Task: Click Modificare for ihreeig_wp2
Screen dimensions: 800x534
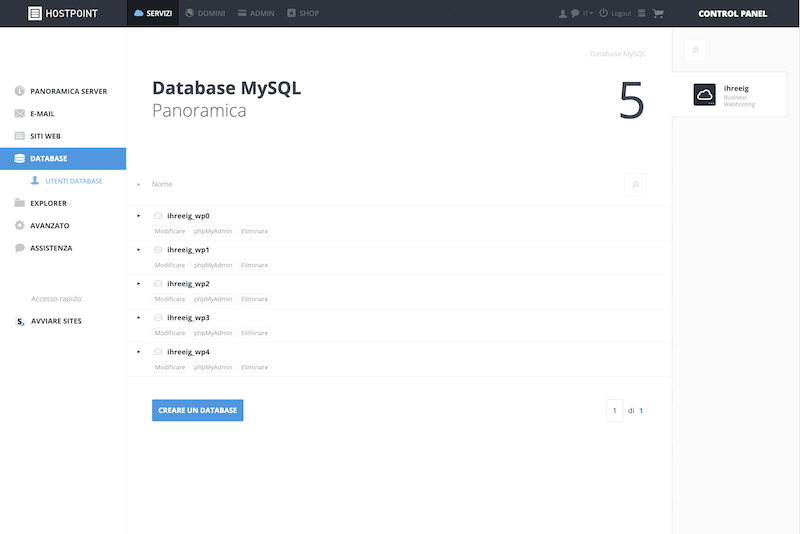Action: point(170,299)
